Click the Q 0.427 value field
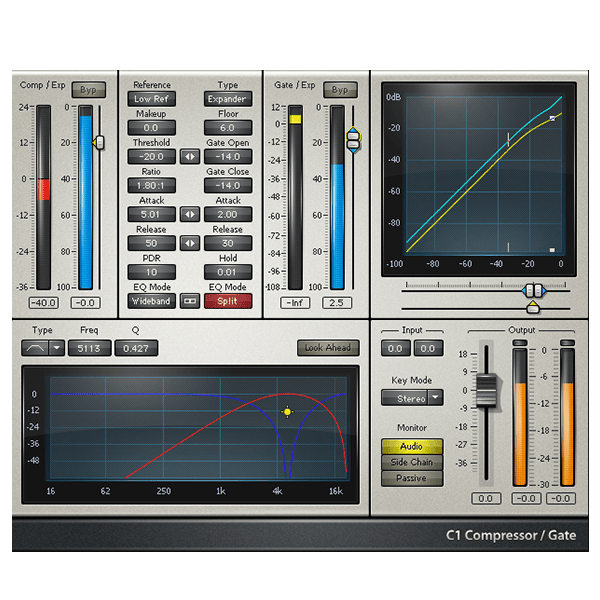 [136, 348]
